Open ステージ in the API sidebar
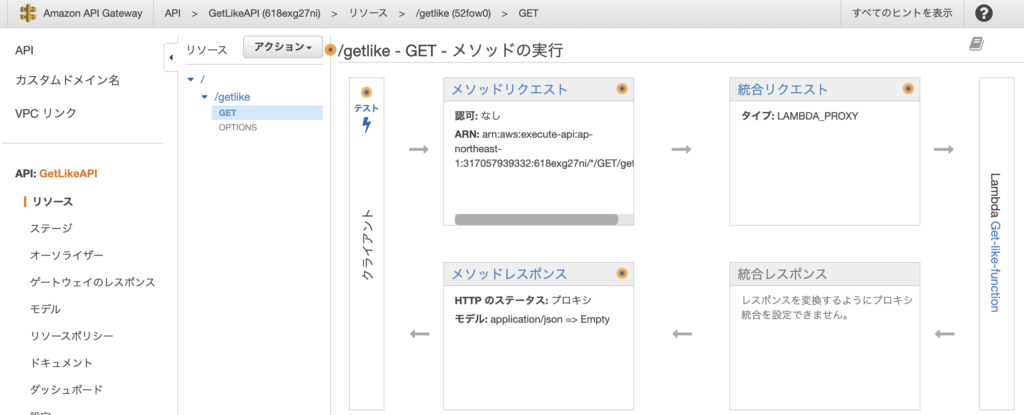Screen dimensions: 1024x415 51,229
